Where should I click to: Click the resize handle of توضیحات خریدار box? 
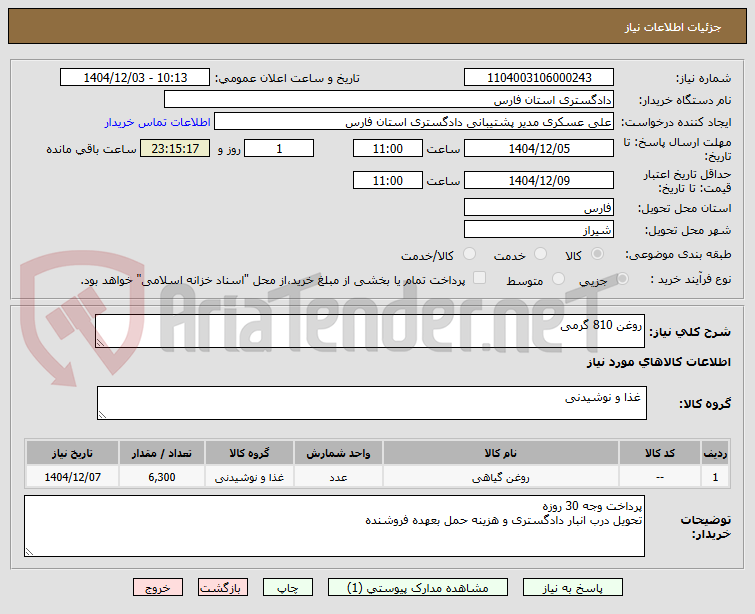[29, 552]
